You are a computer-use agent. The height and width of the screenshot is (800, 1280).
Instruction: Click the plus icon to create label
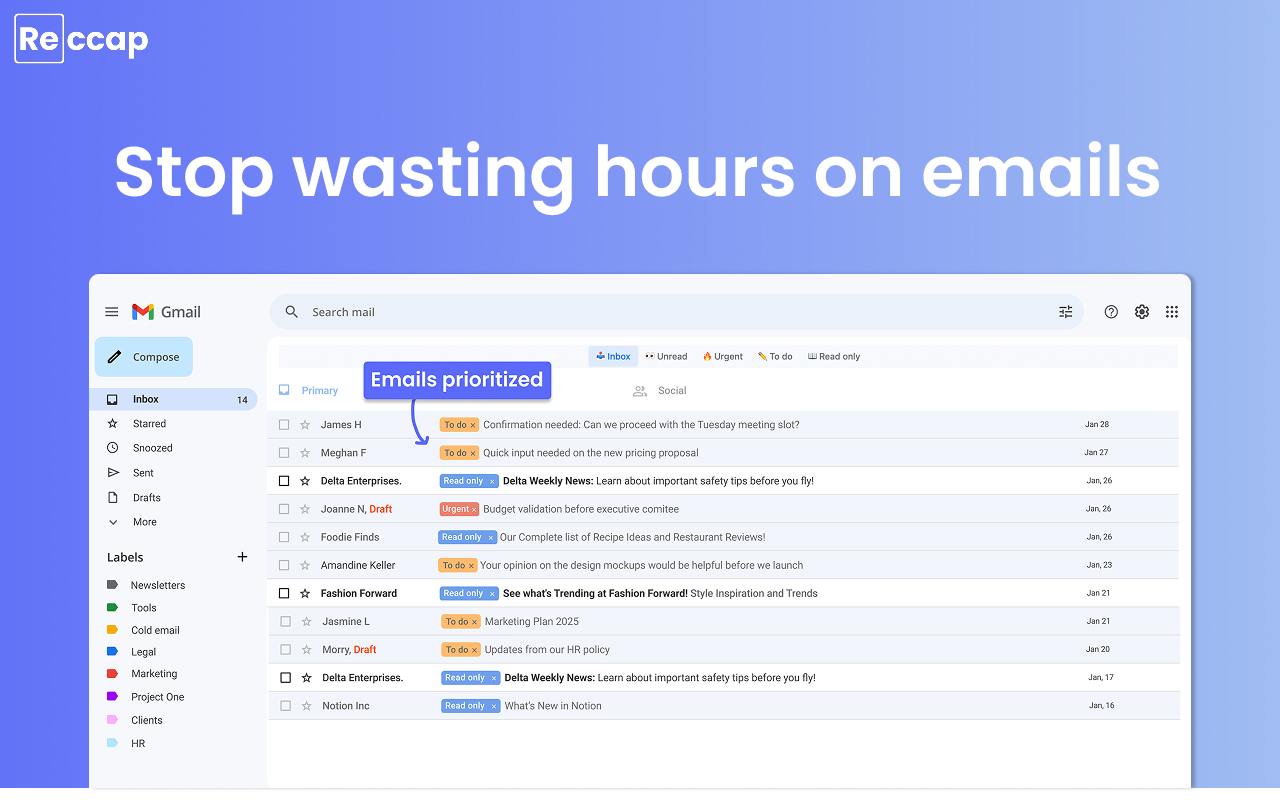(x=242, y=557)
